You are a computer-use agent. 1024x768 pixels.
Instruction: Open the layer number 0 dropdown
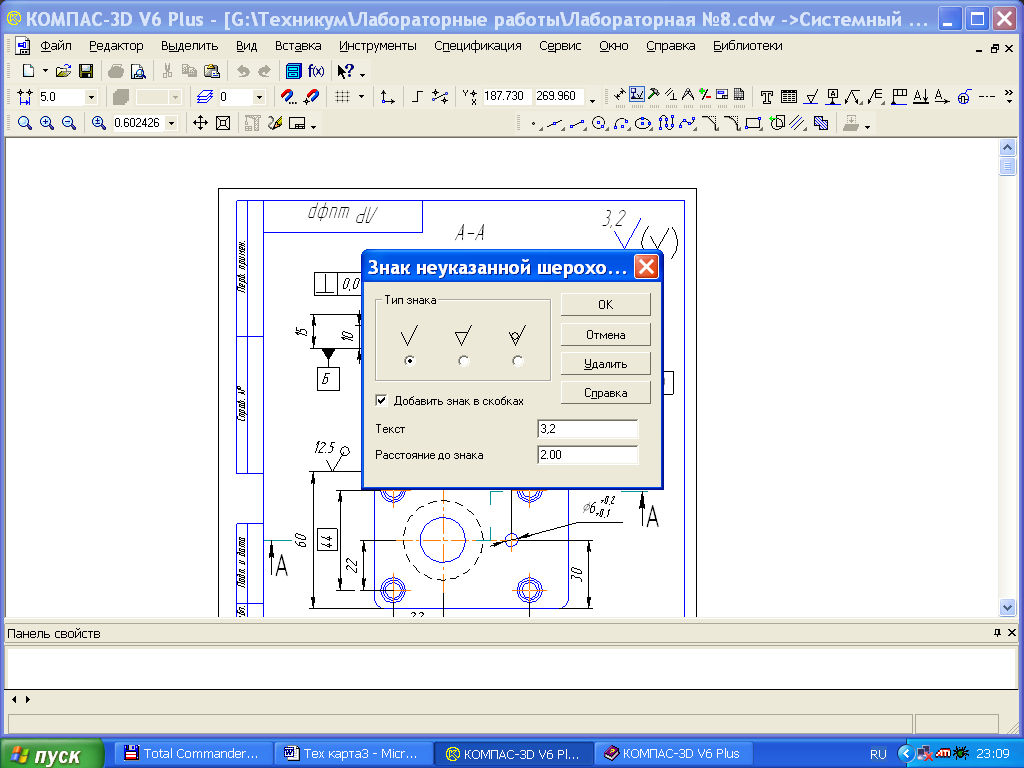[x=259, y=97]
